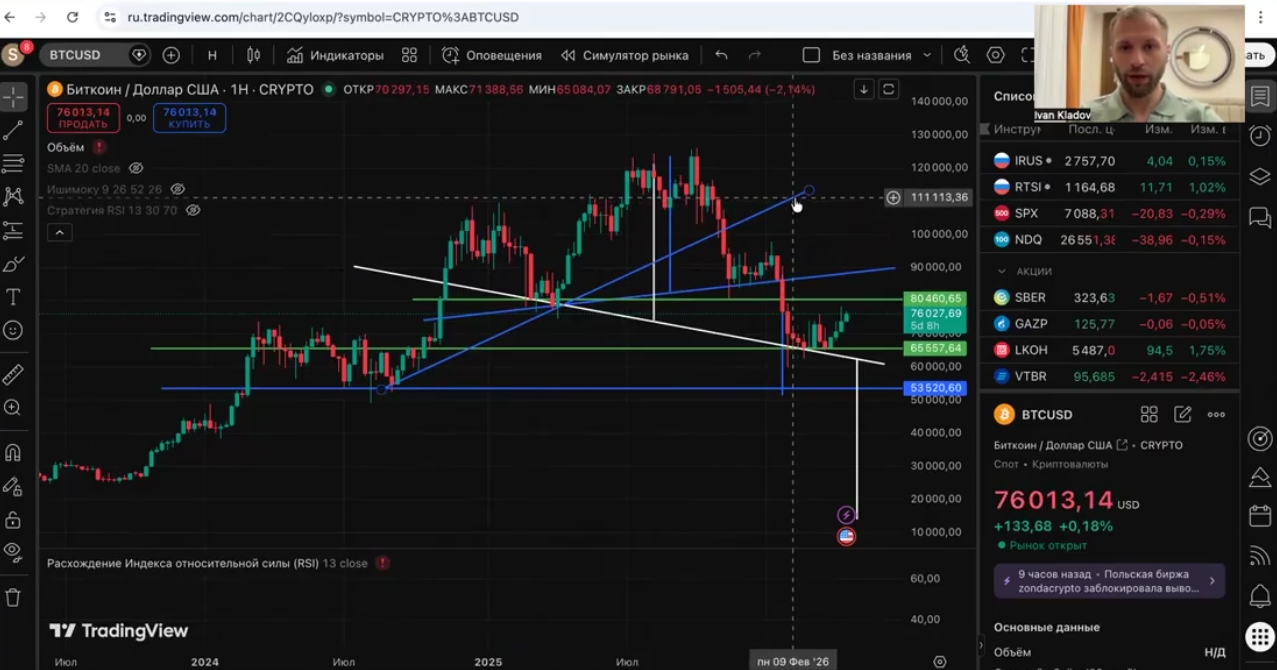
Task: Toggle auto-fit data to screen button
Action: 889,89
